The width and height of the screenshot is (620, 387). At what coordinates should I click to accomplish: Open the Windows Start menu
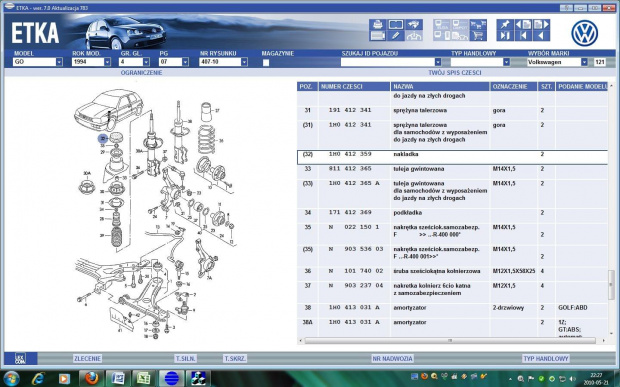[x=11, y=378]
